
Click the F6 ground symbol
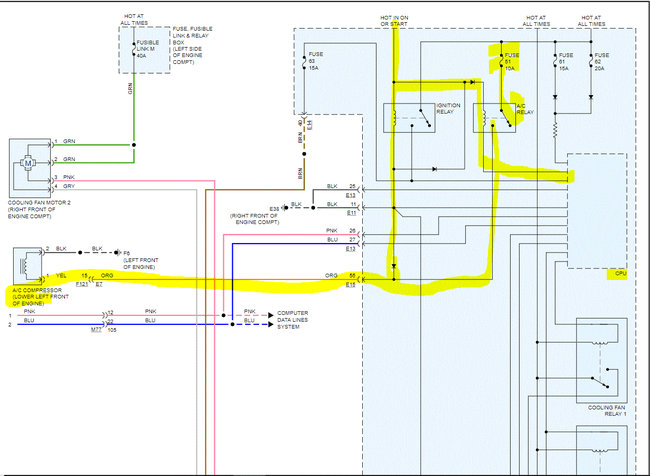[x=117, y=252]
